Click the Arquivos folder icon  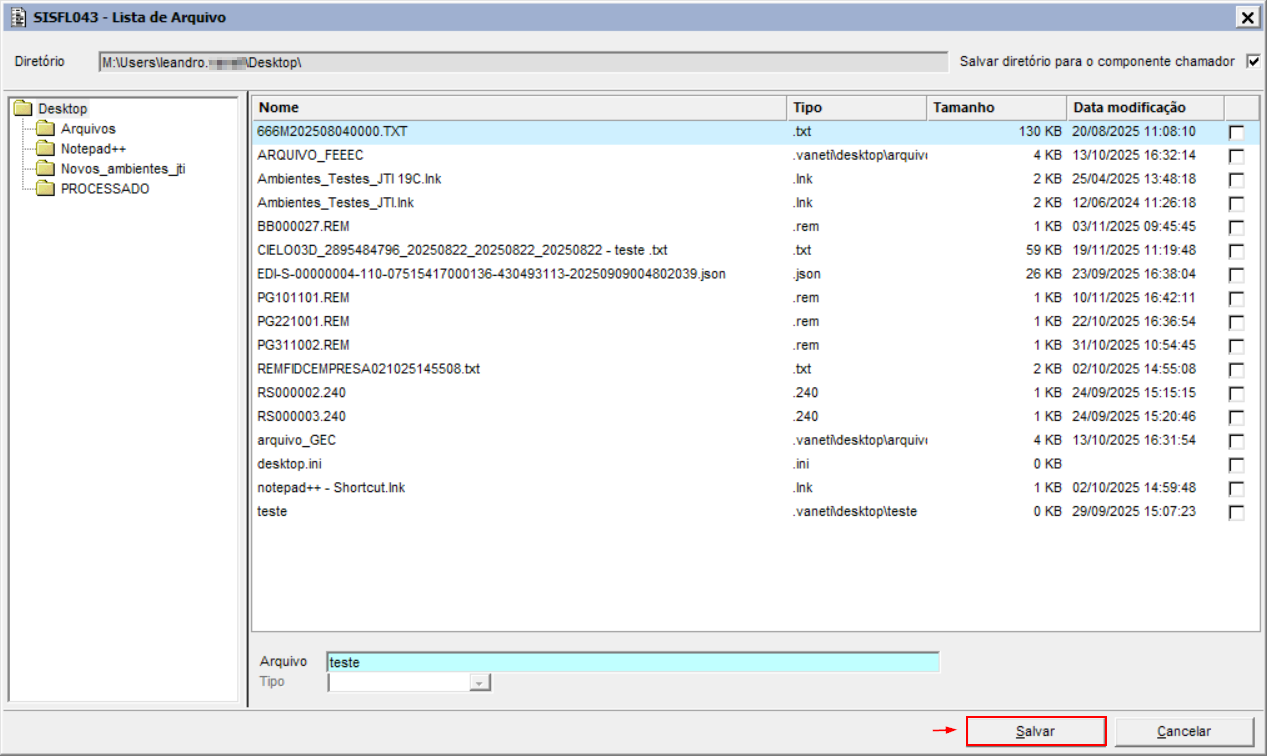(x=45, y=129)
